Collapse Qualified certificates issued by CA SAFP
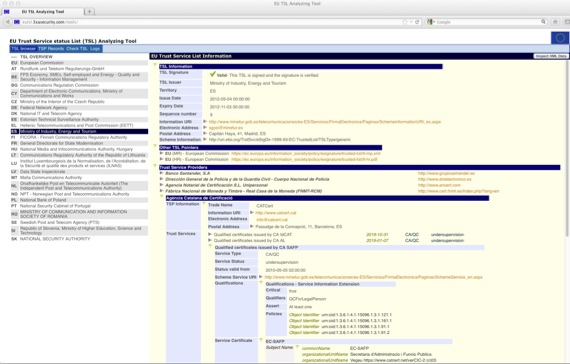This screenshot has width=570, height=364. (210, 246)
